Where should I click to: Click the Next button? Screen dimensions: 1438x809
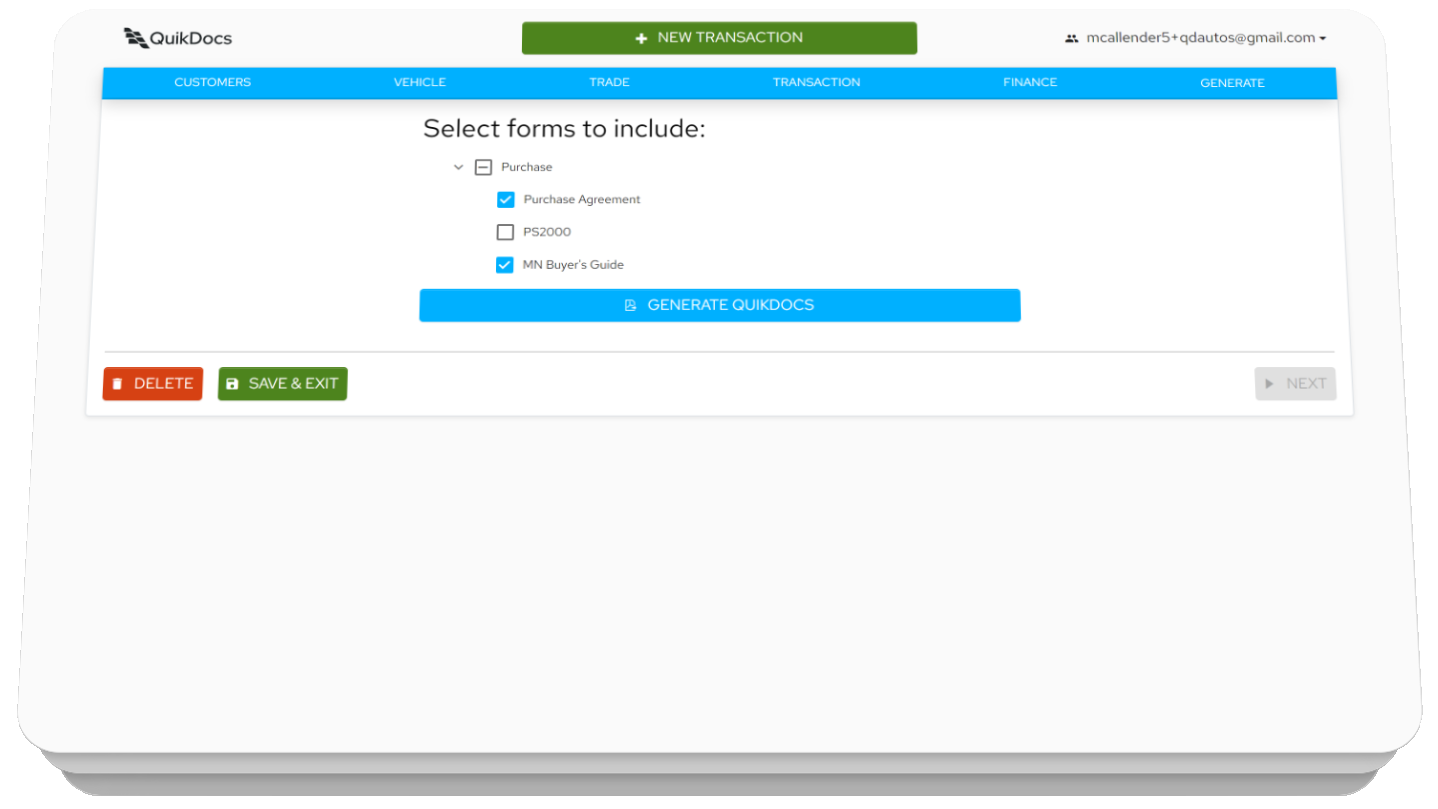pyautogui.click(x=1296, y=384)
